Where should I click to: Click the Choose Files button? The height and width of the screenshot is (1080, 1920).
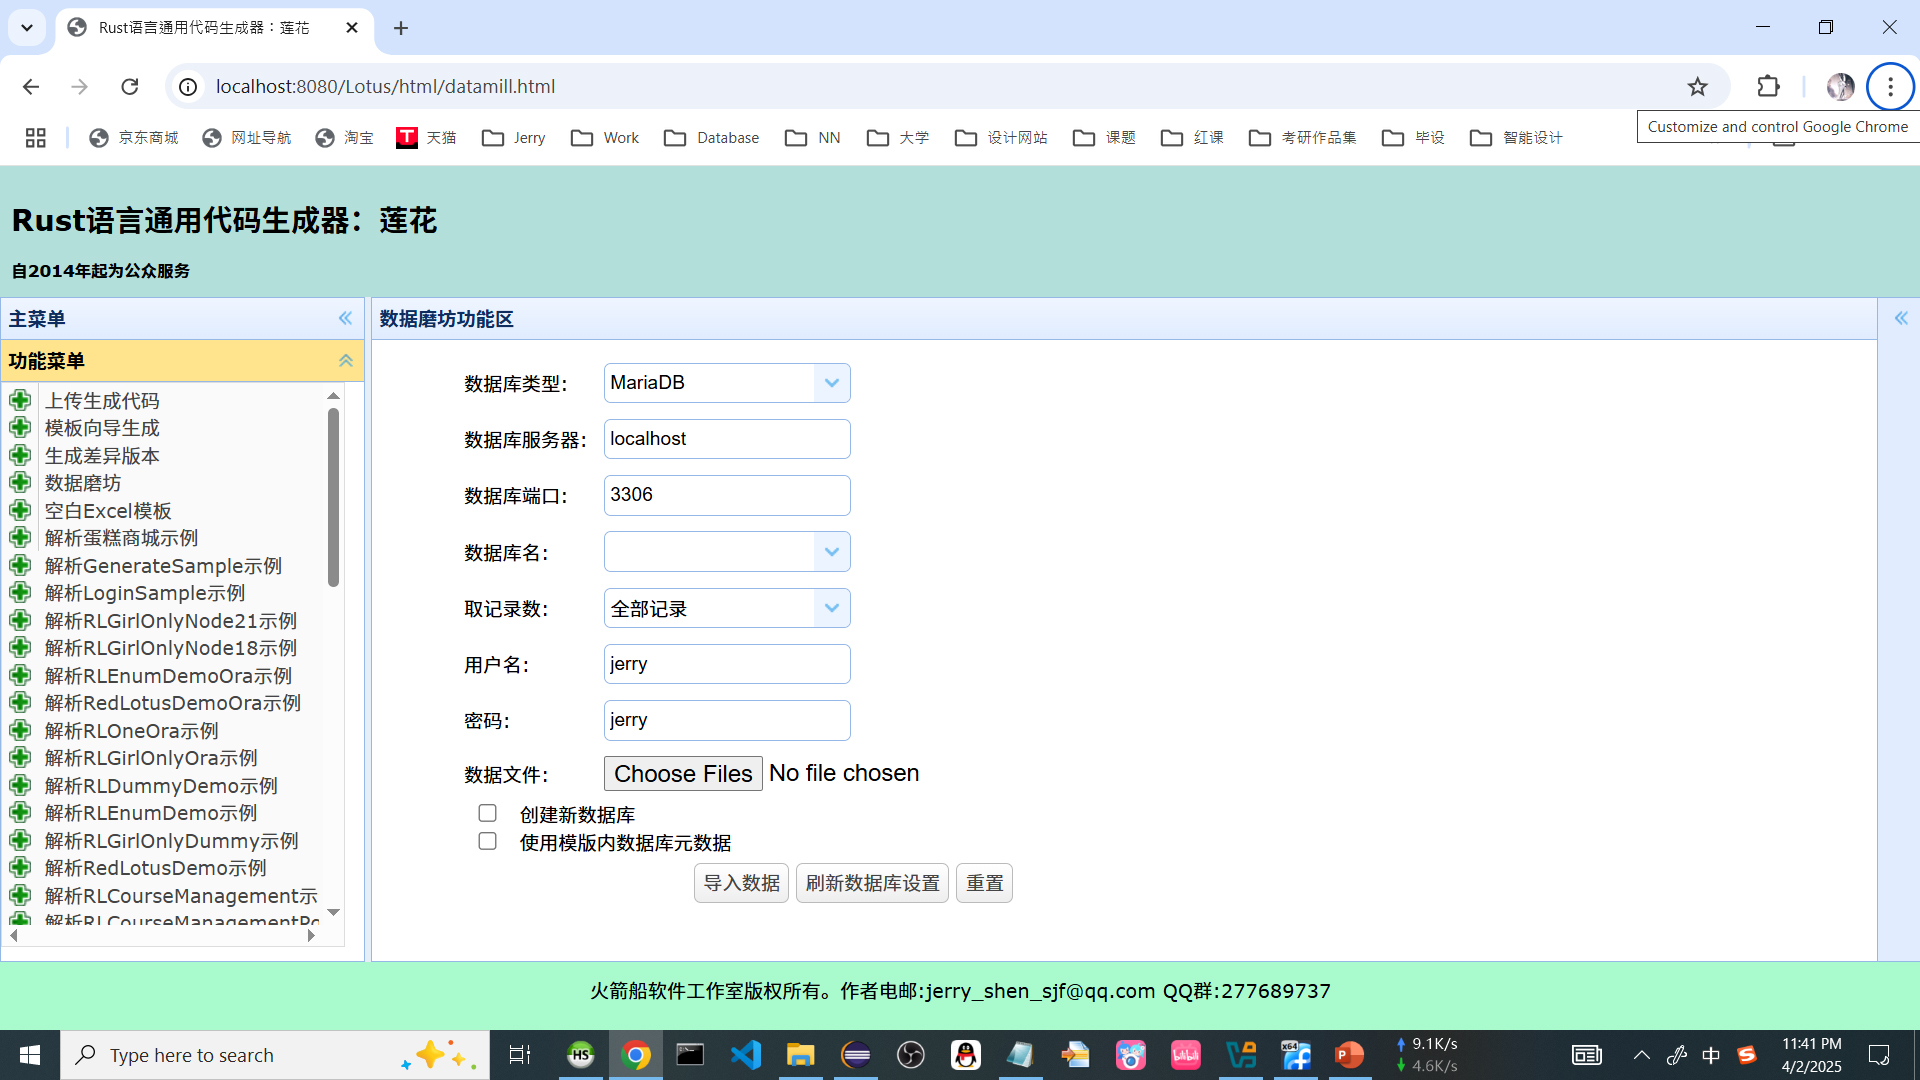coord(683,774)
